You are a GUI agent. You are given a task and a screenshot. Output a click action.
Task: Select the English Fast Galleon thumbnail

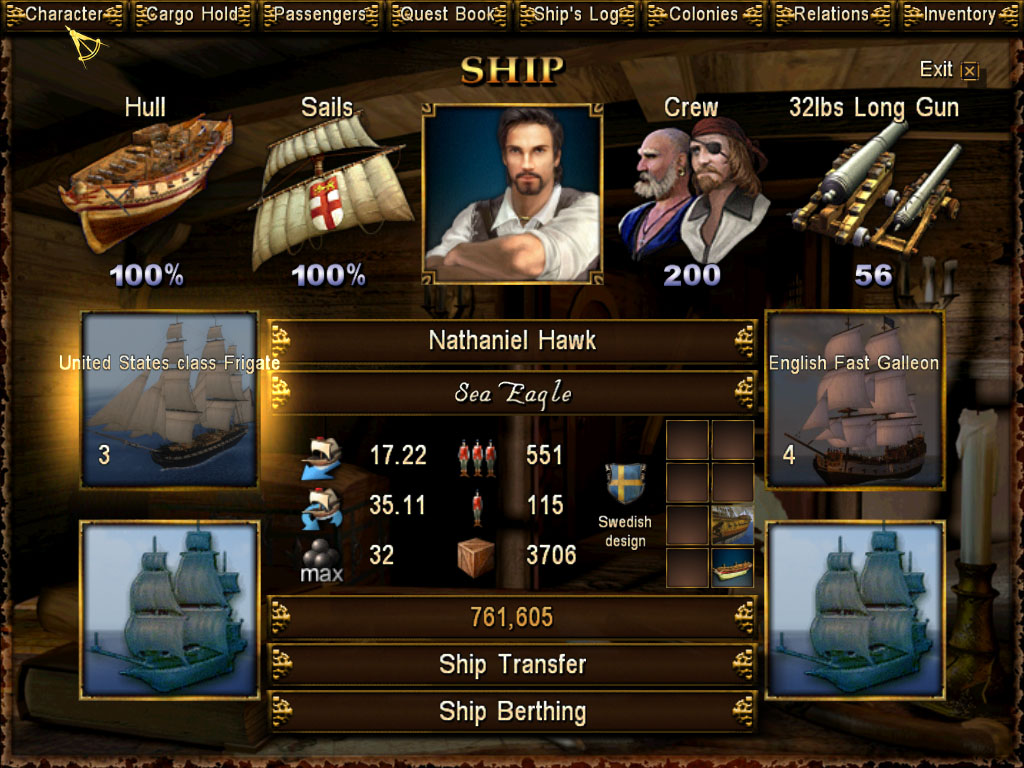click(854, 400)
